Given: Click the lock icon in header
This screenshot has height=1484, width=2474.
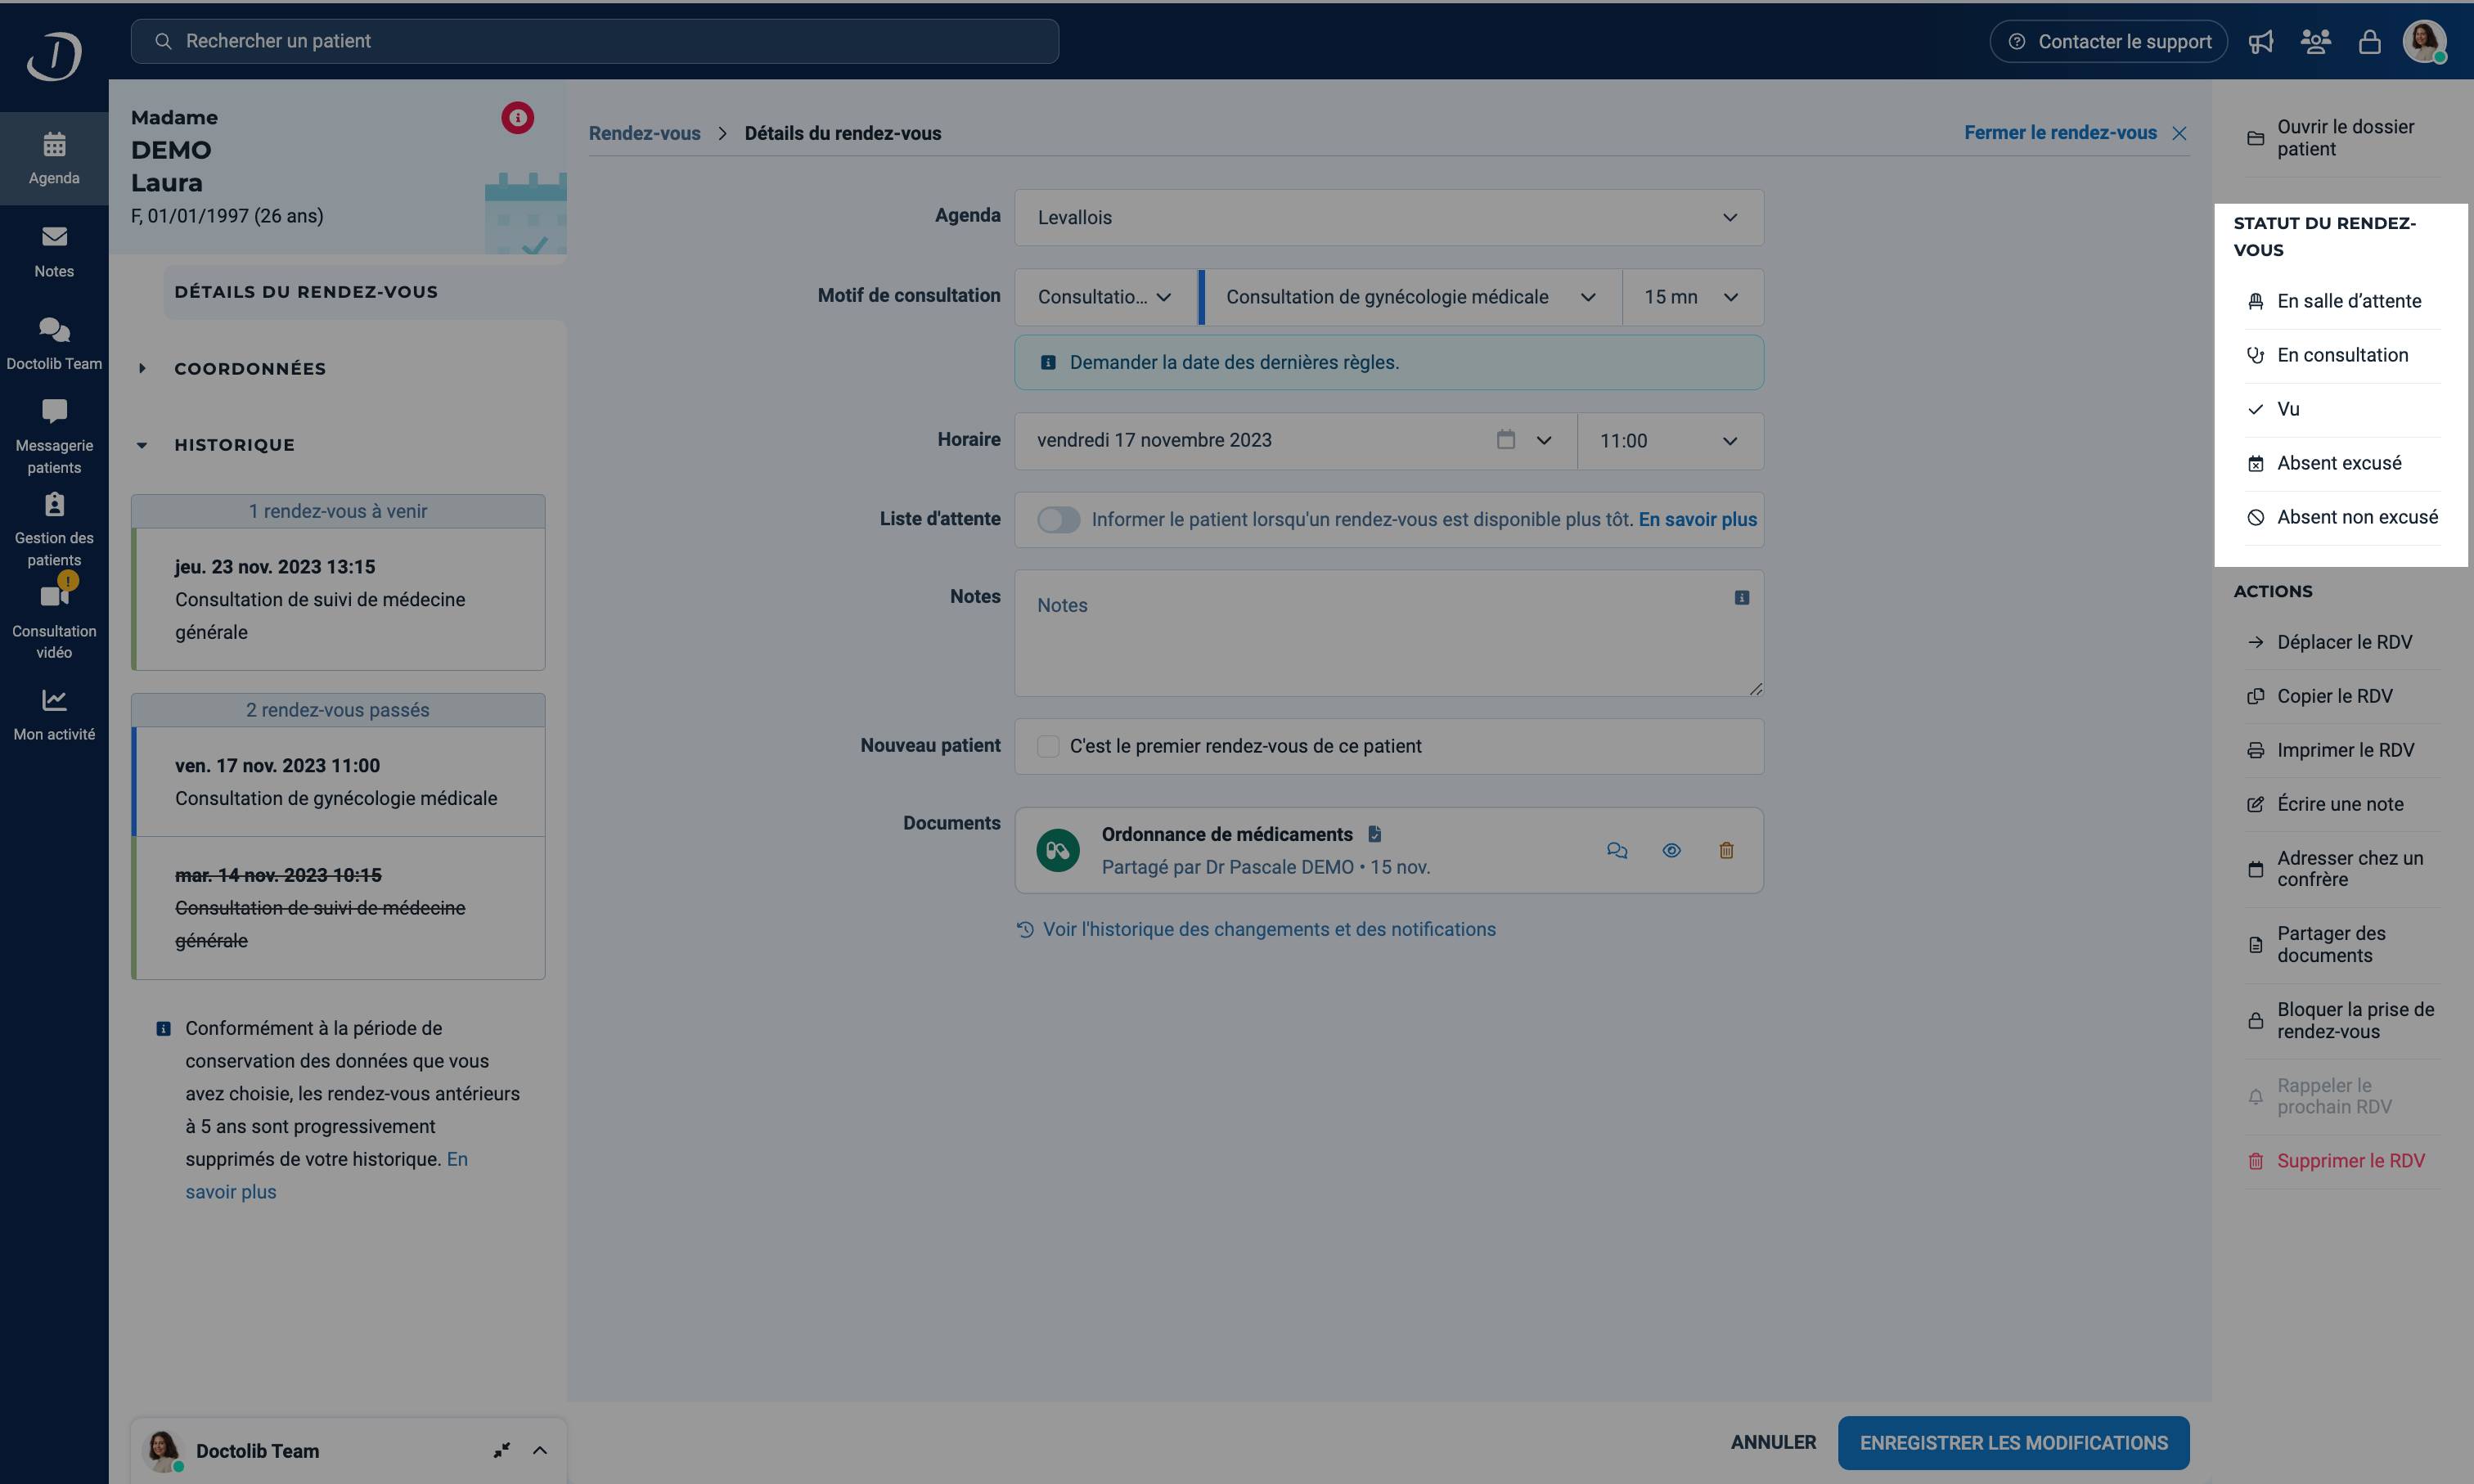Looking at the screenshot, I should 2369,42.
